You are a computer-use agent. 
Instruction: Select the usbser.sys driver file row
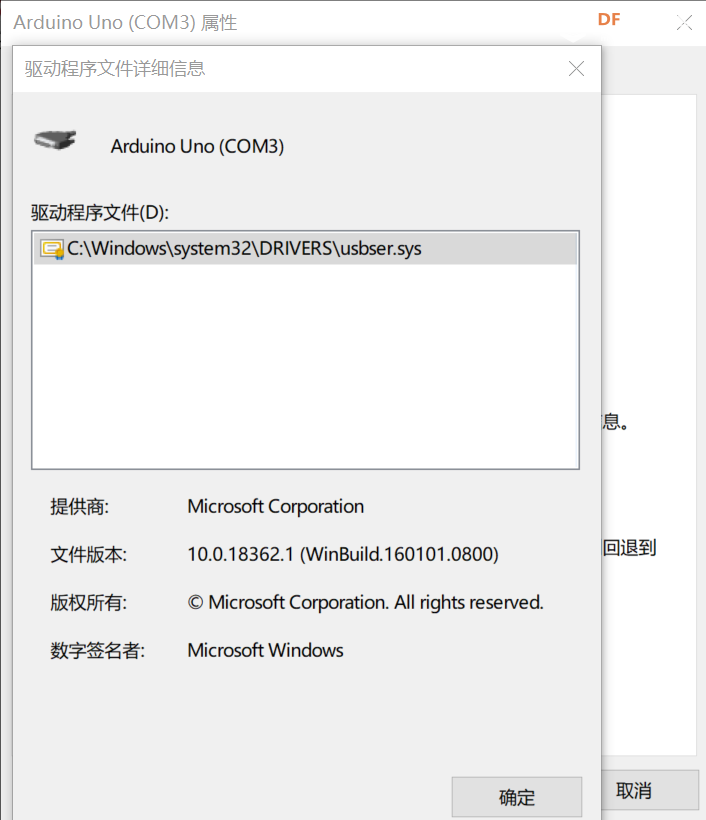point(305,248)
